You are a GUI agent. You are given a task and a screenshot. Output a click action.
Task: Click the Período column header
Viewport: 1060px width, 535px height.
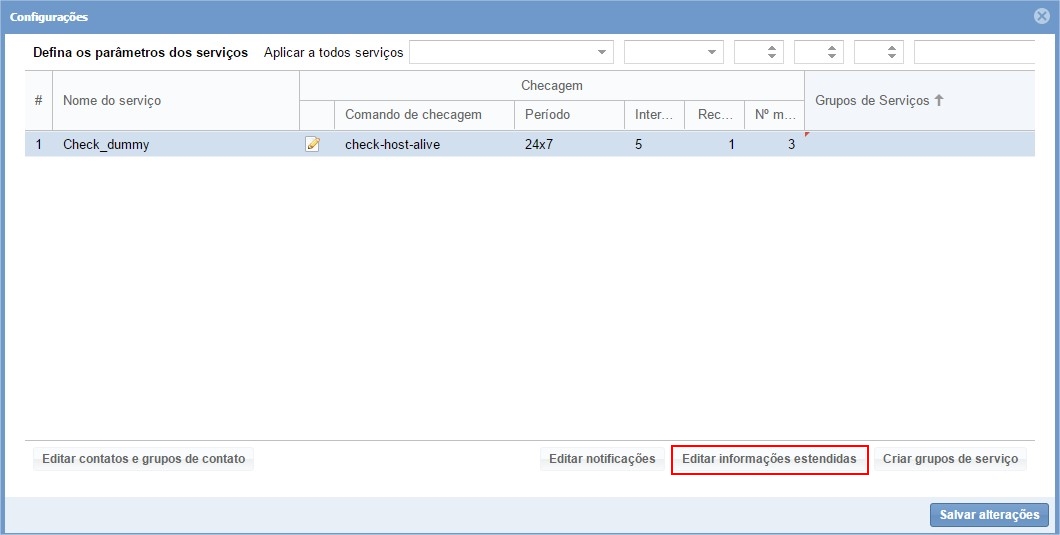[x=547, y=115]
